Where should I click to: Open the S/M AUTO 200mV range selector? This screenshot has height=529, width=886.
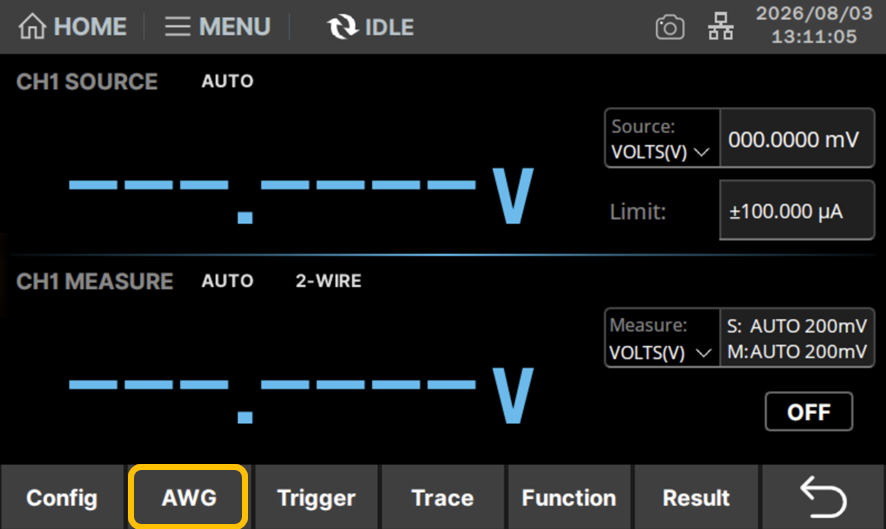click(797, 338)
